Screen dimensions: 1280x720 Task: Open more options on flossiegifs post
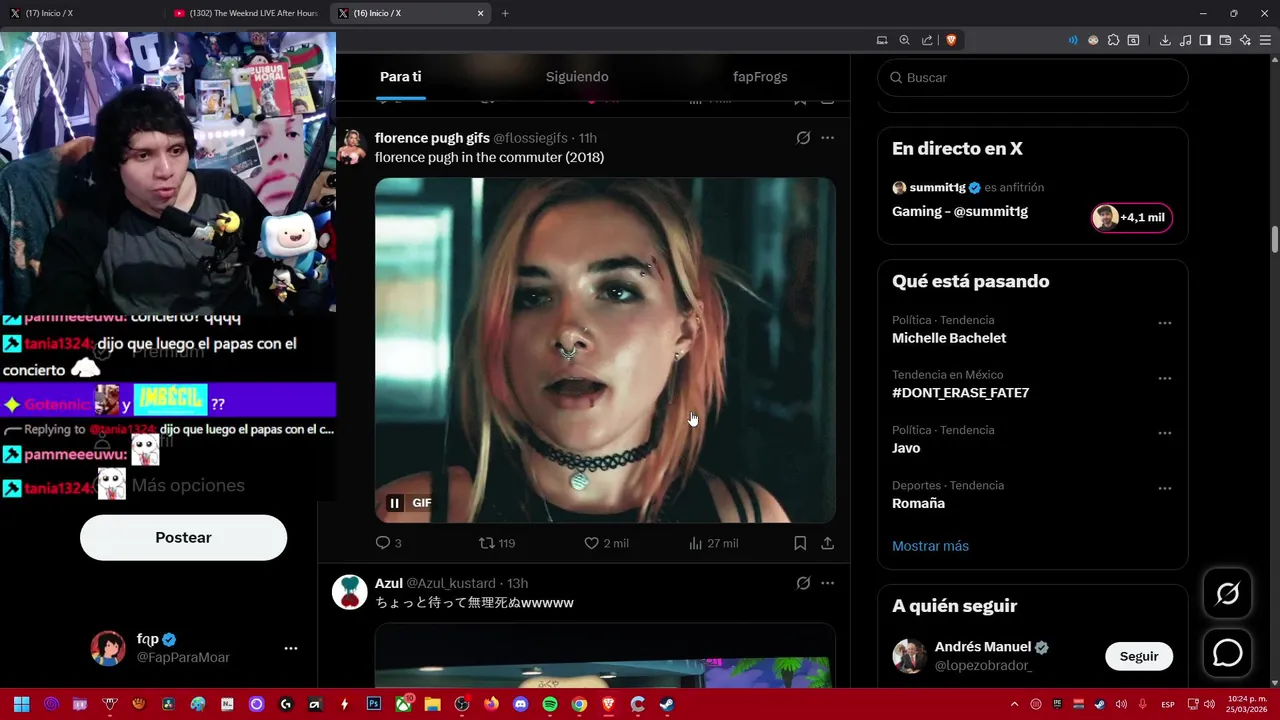[x=827, y=138]
